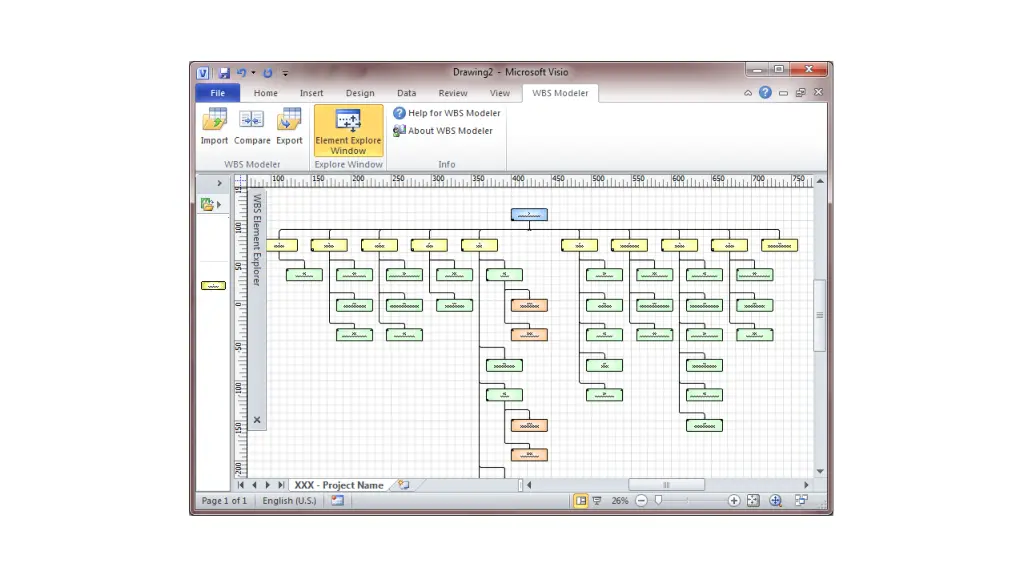This screenshot has width=1024, height=576.
Task: Click the Insert Page icon beside page tab
Action: pos(404,485)
